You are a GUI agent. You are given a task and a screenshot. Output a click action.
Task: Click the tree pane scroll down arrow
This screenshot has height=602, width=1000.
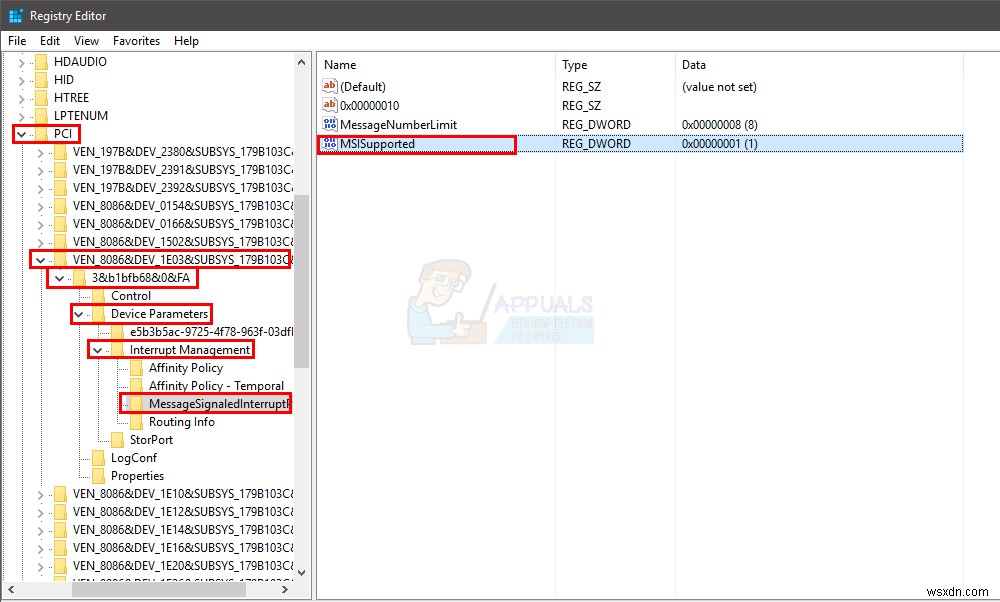(x=302, y=573)
